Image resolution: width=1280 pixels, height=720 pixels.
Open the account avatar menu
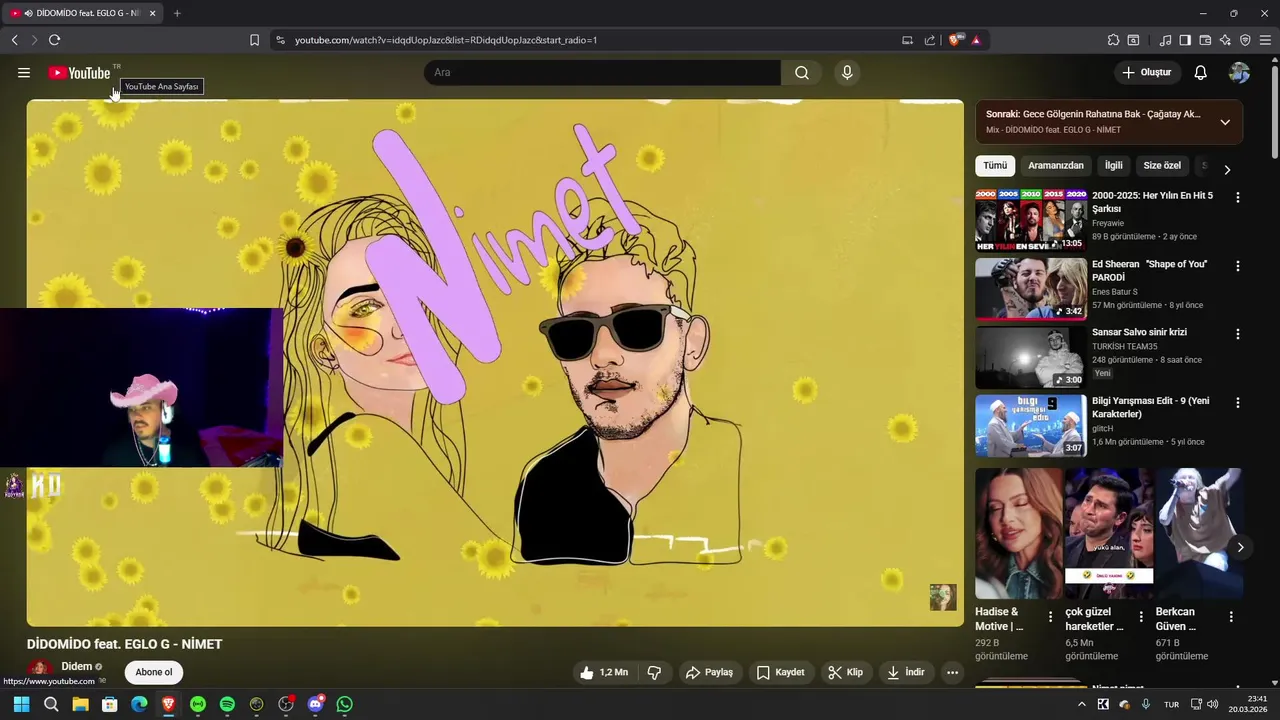[x=1239, y=73]
